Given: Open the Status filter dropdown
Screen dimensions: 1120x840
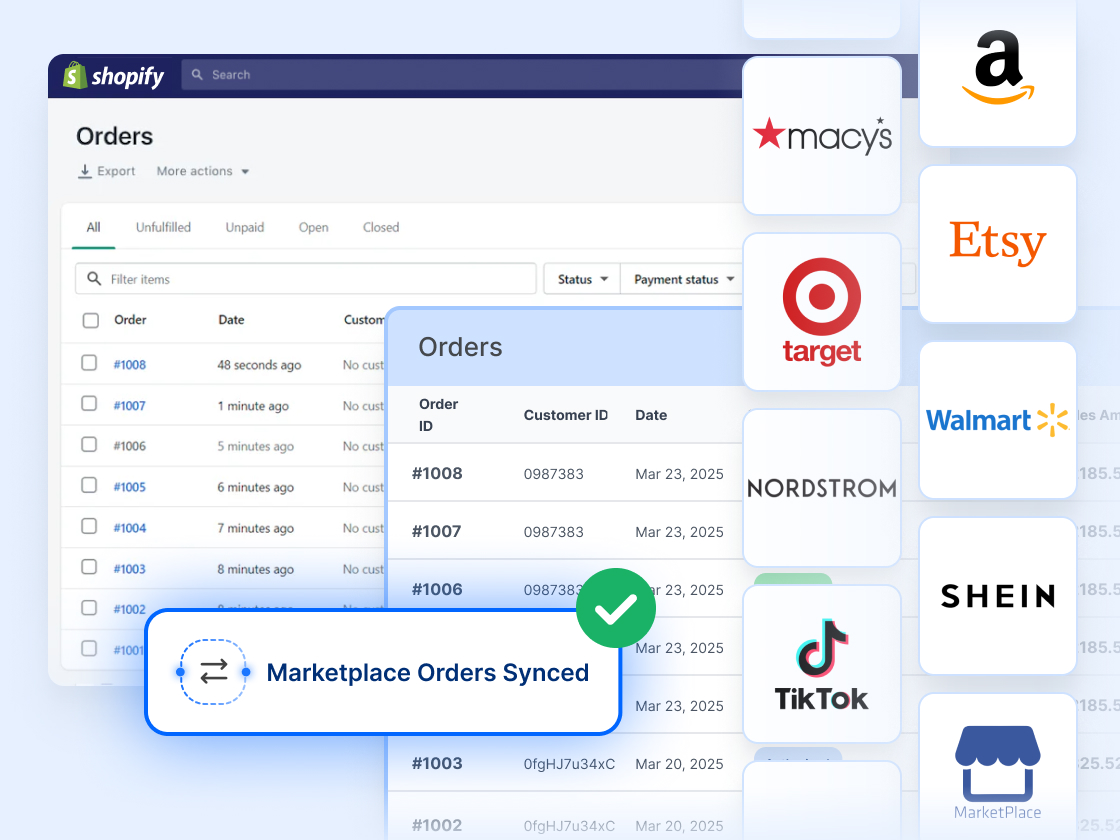Looking at the screenshot, I should pos(582,279).
